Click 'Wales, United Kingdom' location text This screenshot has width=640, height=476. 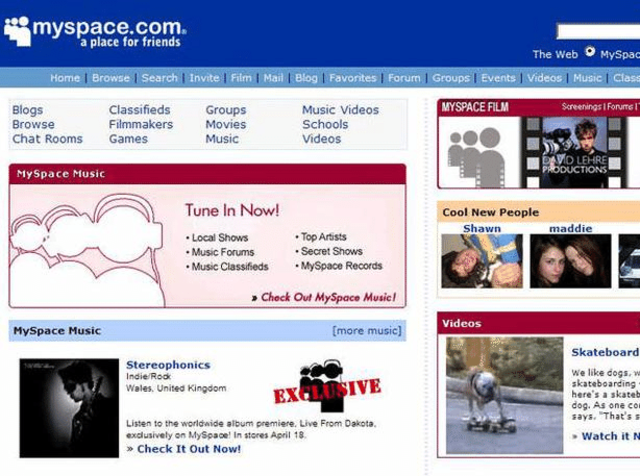(176, 388)
